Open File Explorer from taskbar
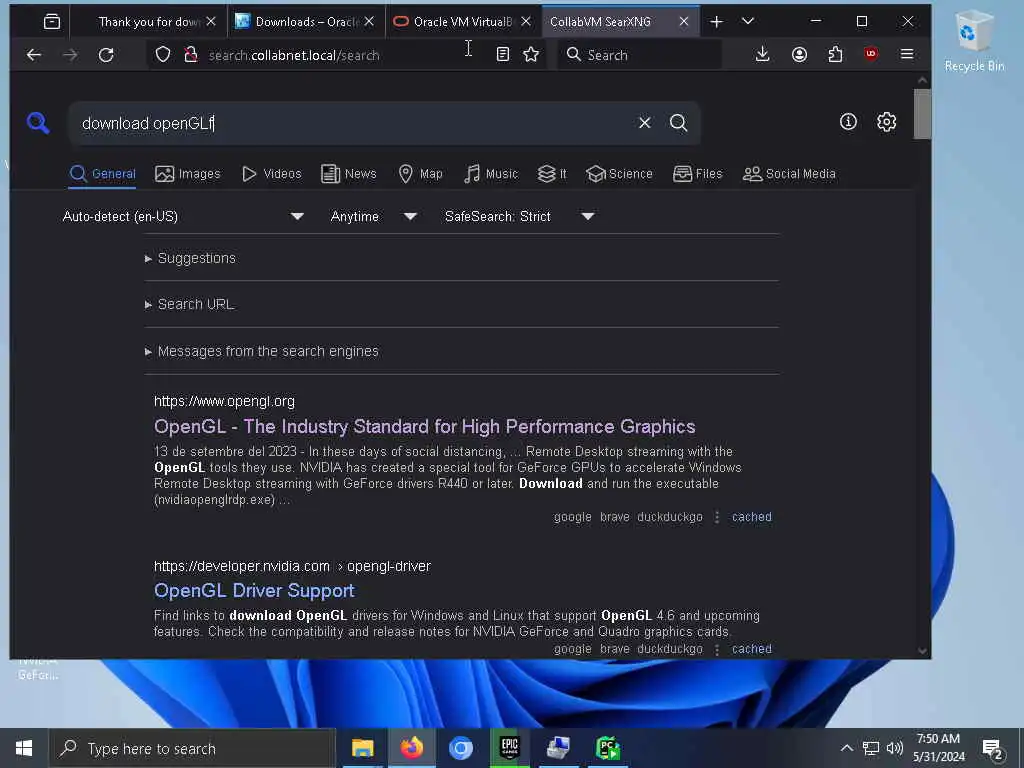Image resolution: width=1024 pixels, height=768 pixels. coord(362,748)
